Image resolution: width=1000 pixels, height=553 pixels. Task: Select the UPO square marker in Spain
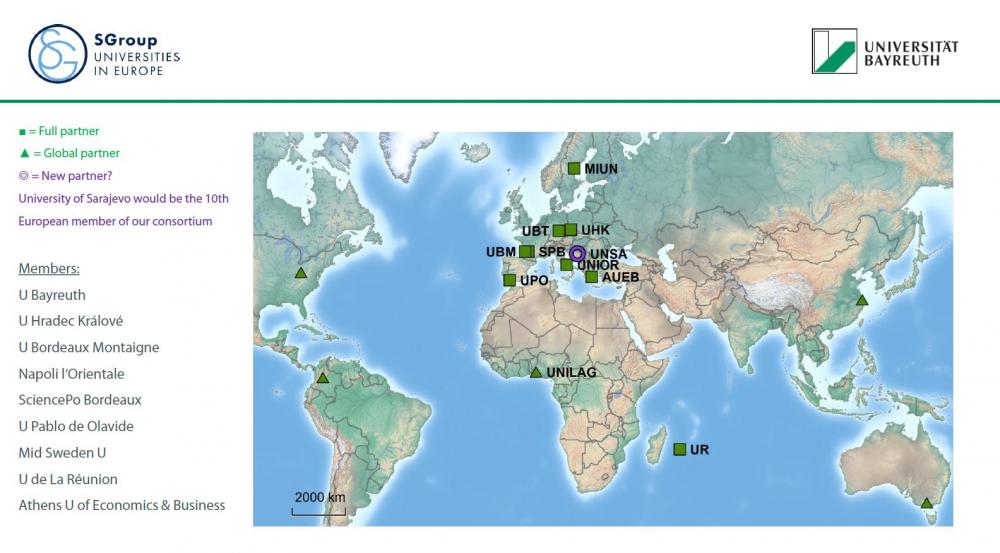point(510,280)
